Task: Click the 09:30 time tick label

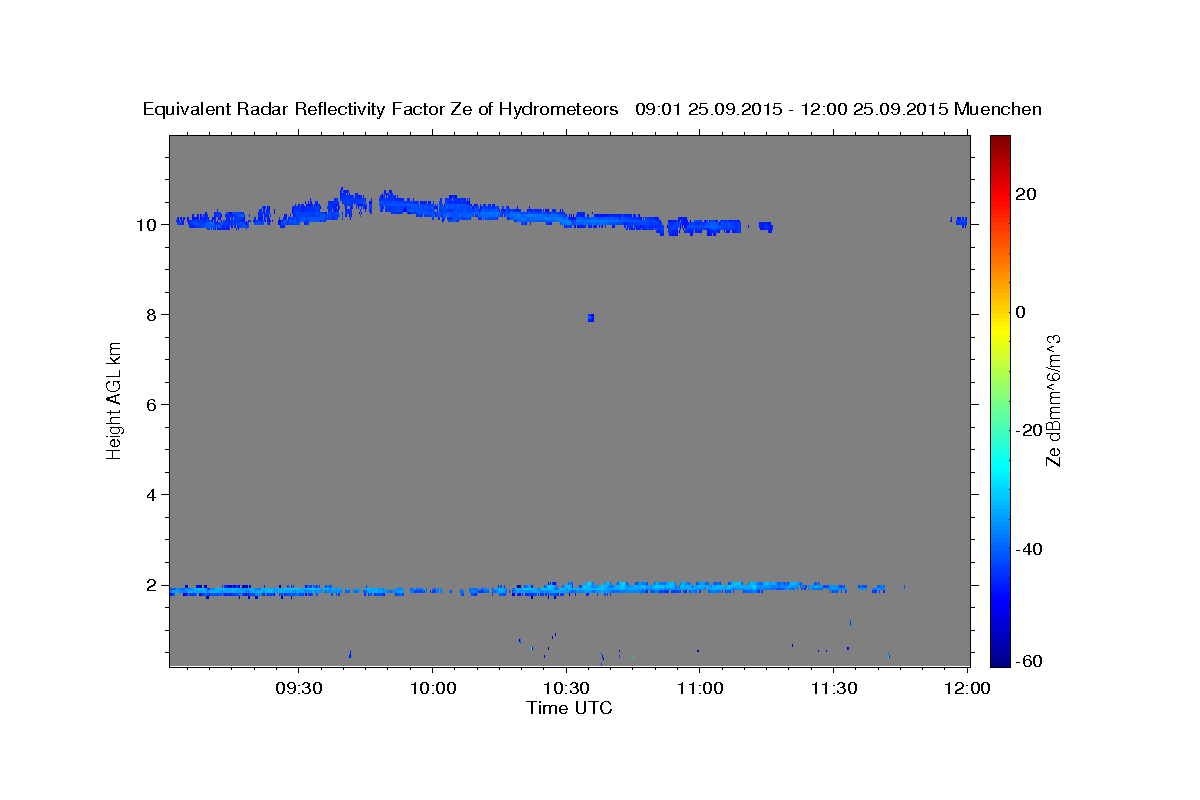Action: pyautogui.click(x=299, y=688)
